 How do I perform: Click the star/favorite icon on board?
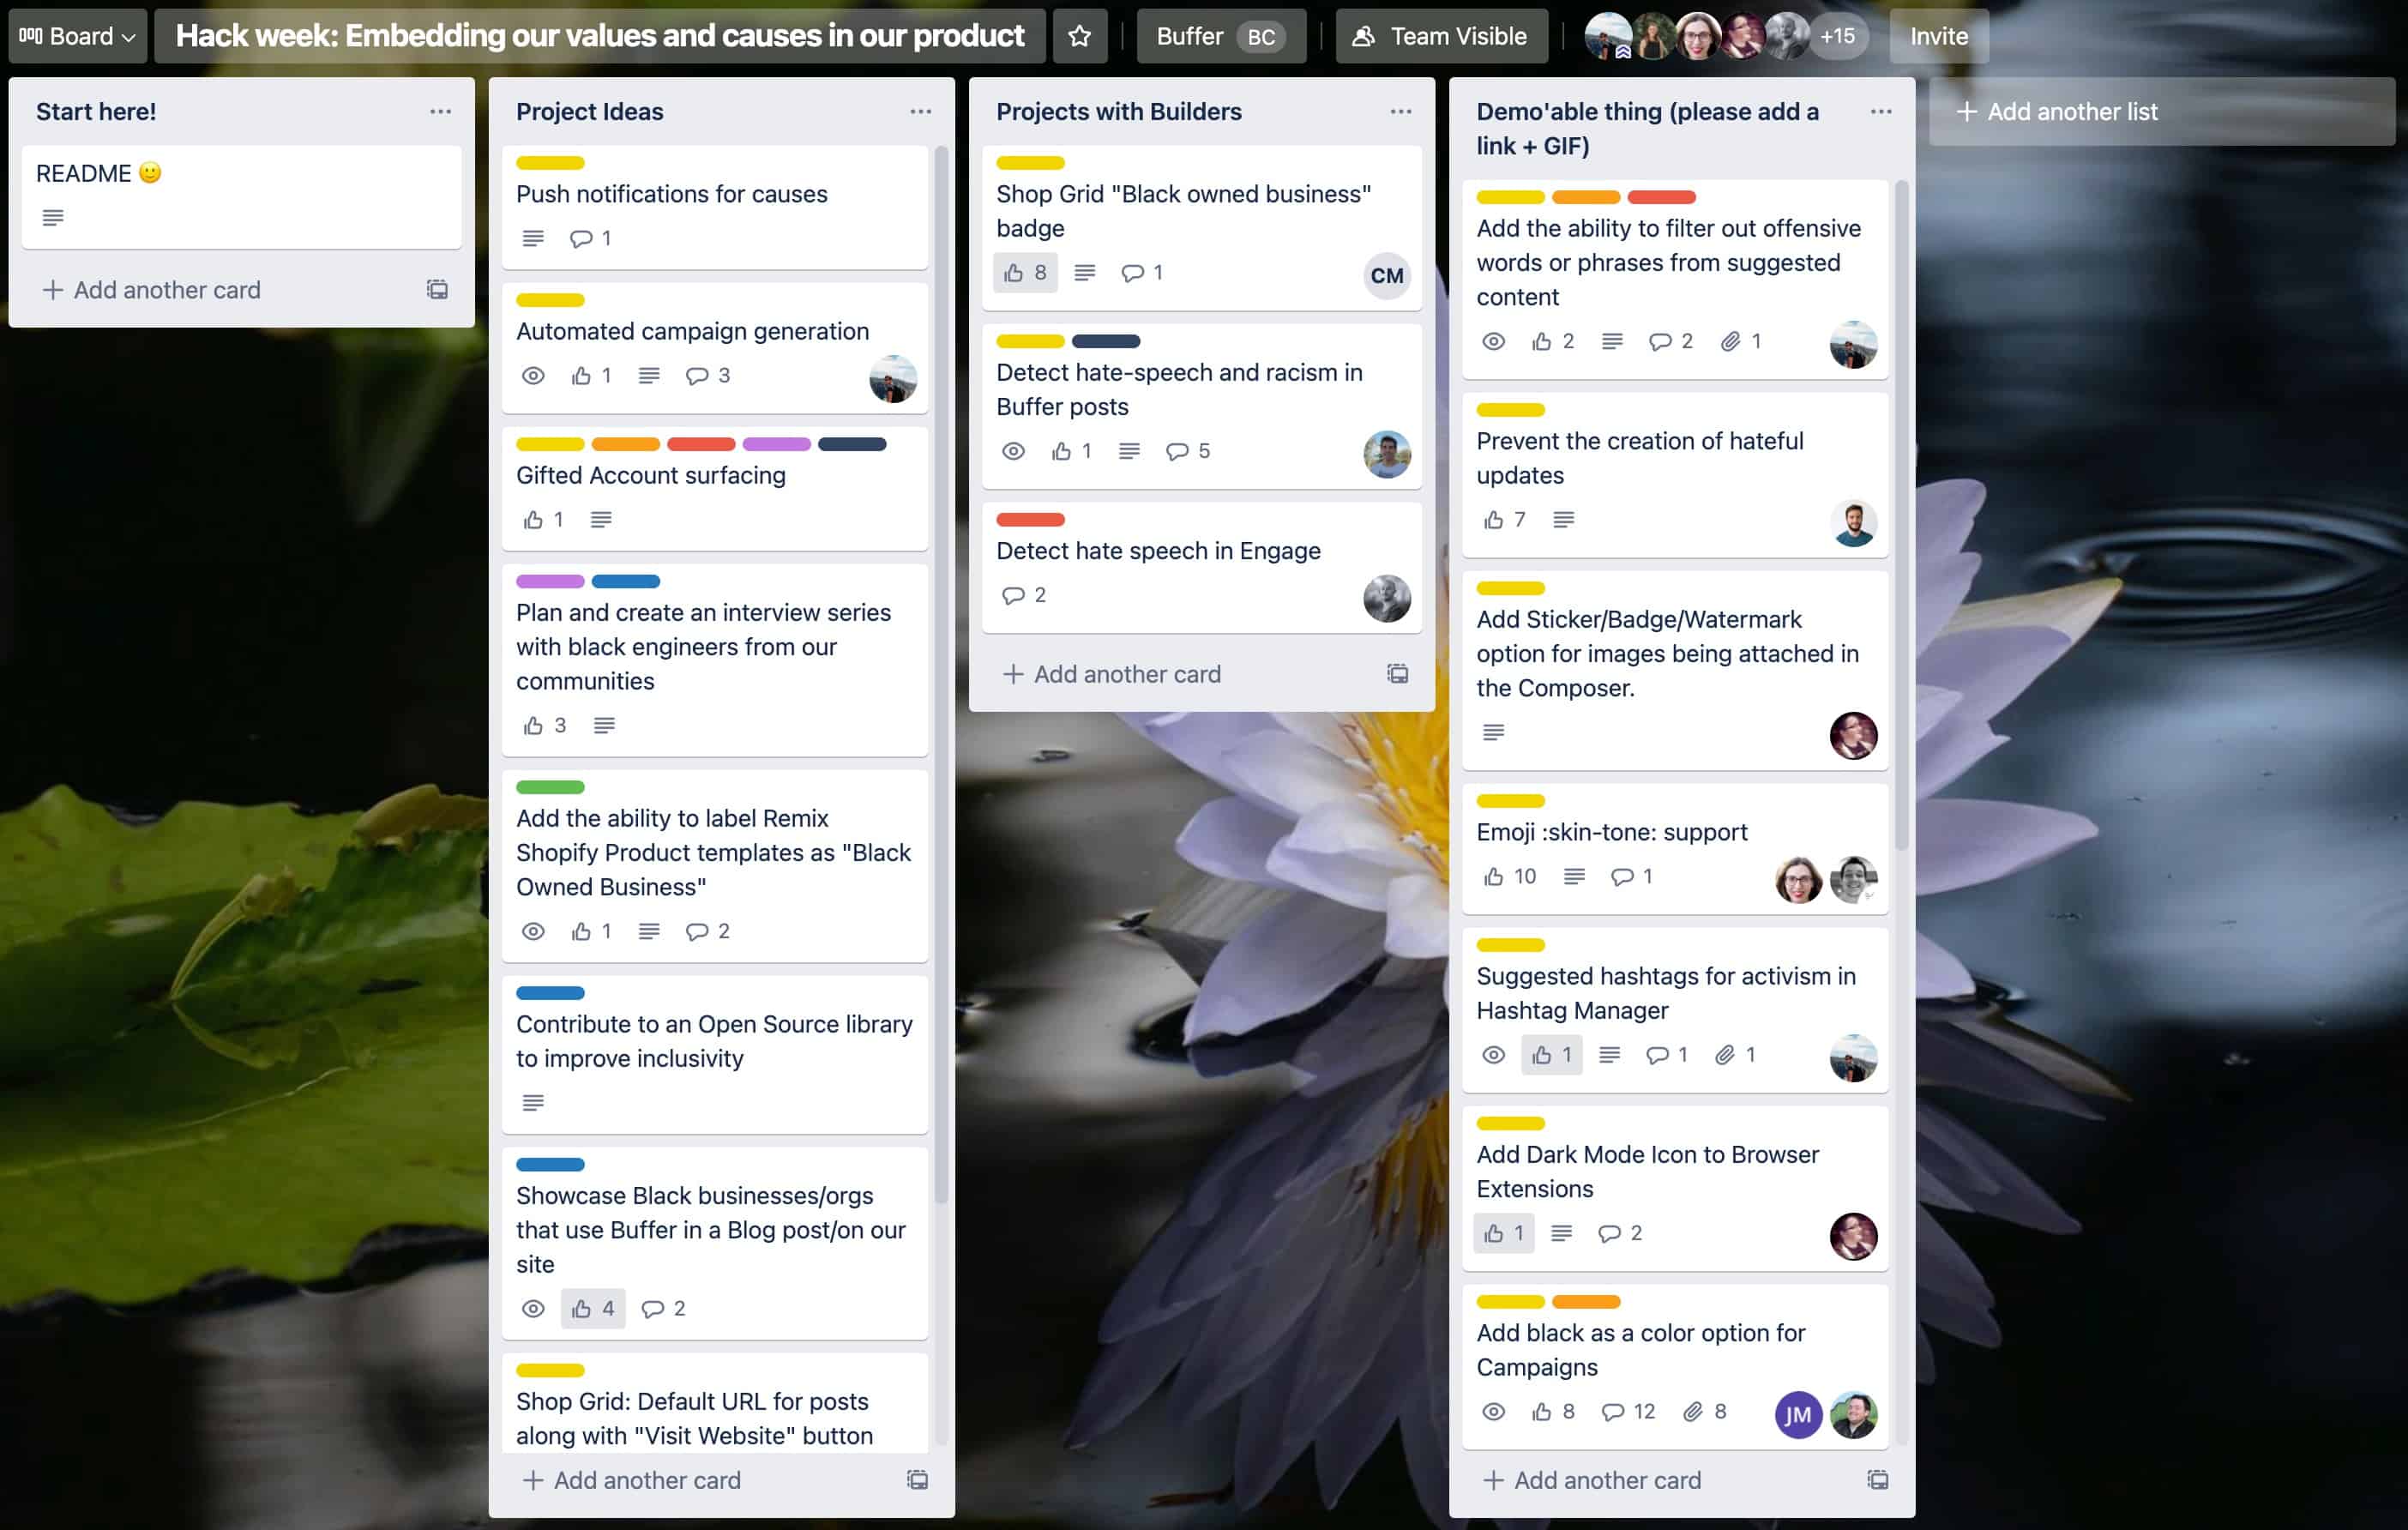(1078, 35)
